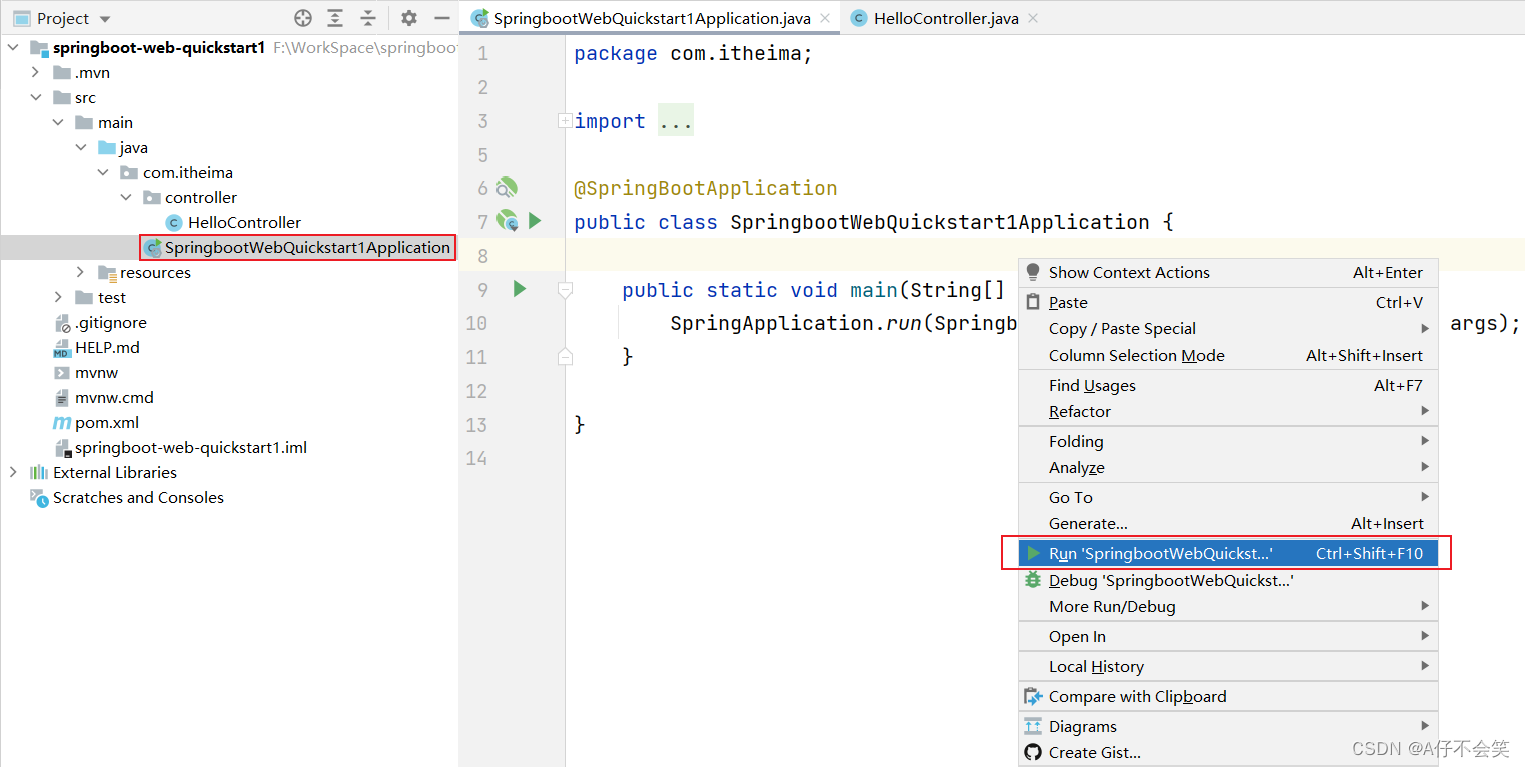Click the Expand All icon in Project toolbar
Screen dimensions: 1525x767
pos(334,17)
